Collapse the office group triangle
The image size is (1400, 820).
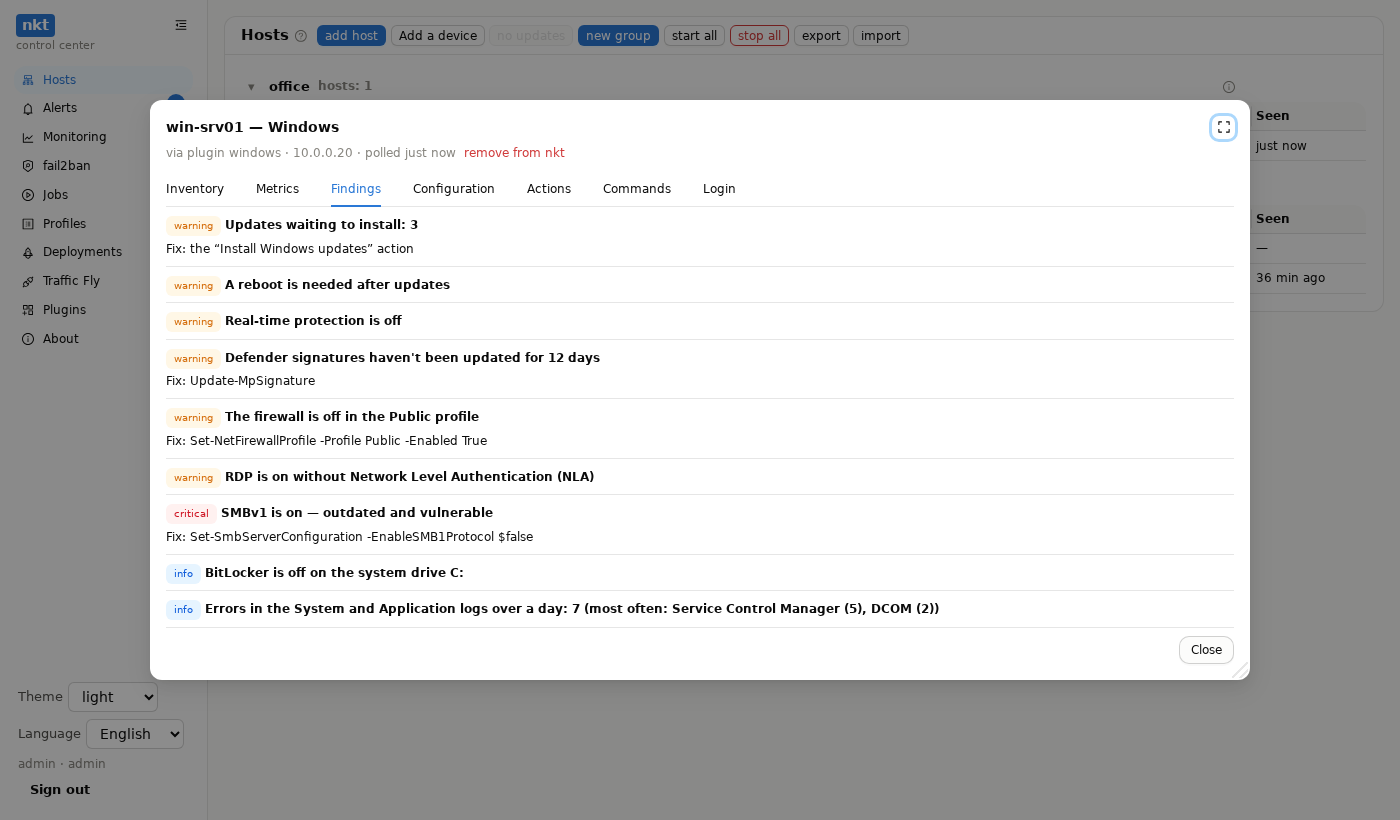[x=251, y=87]
